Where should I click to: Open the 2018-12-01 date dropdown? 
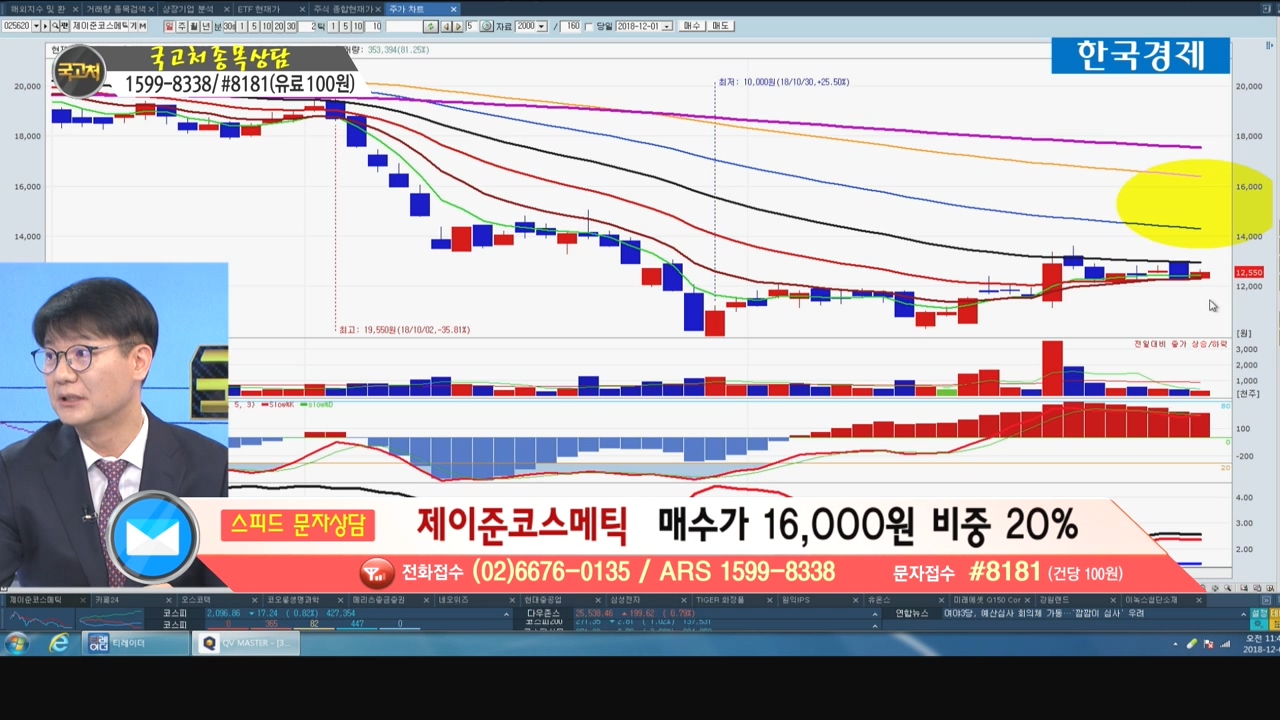(667, 26)
